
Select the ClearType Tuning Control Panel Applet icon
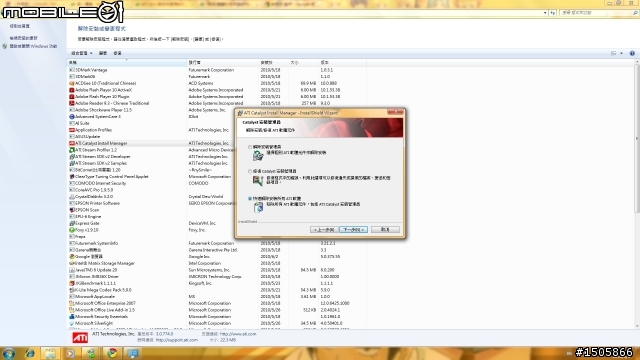[71, 177]
